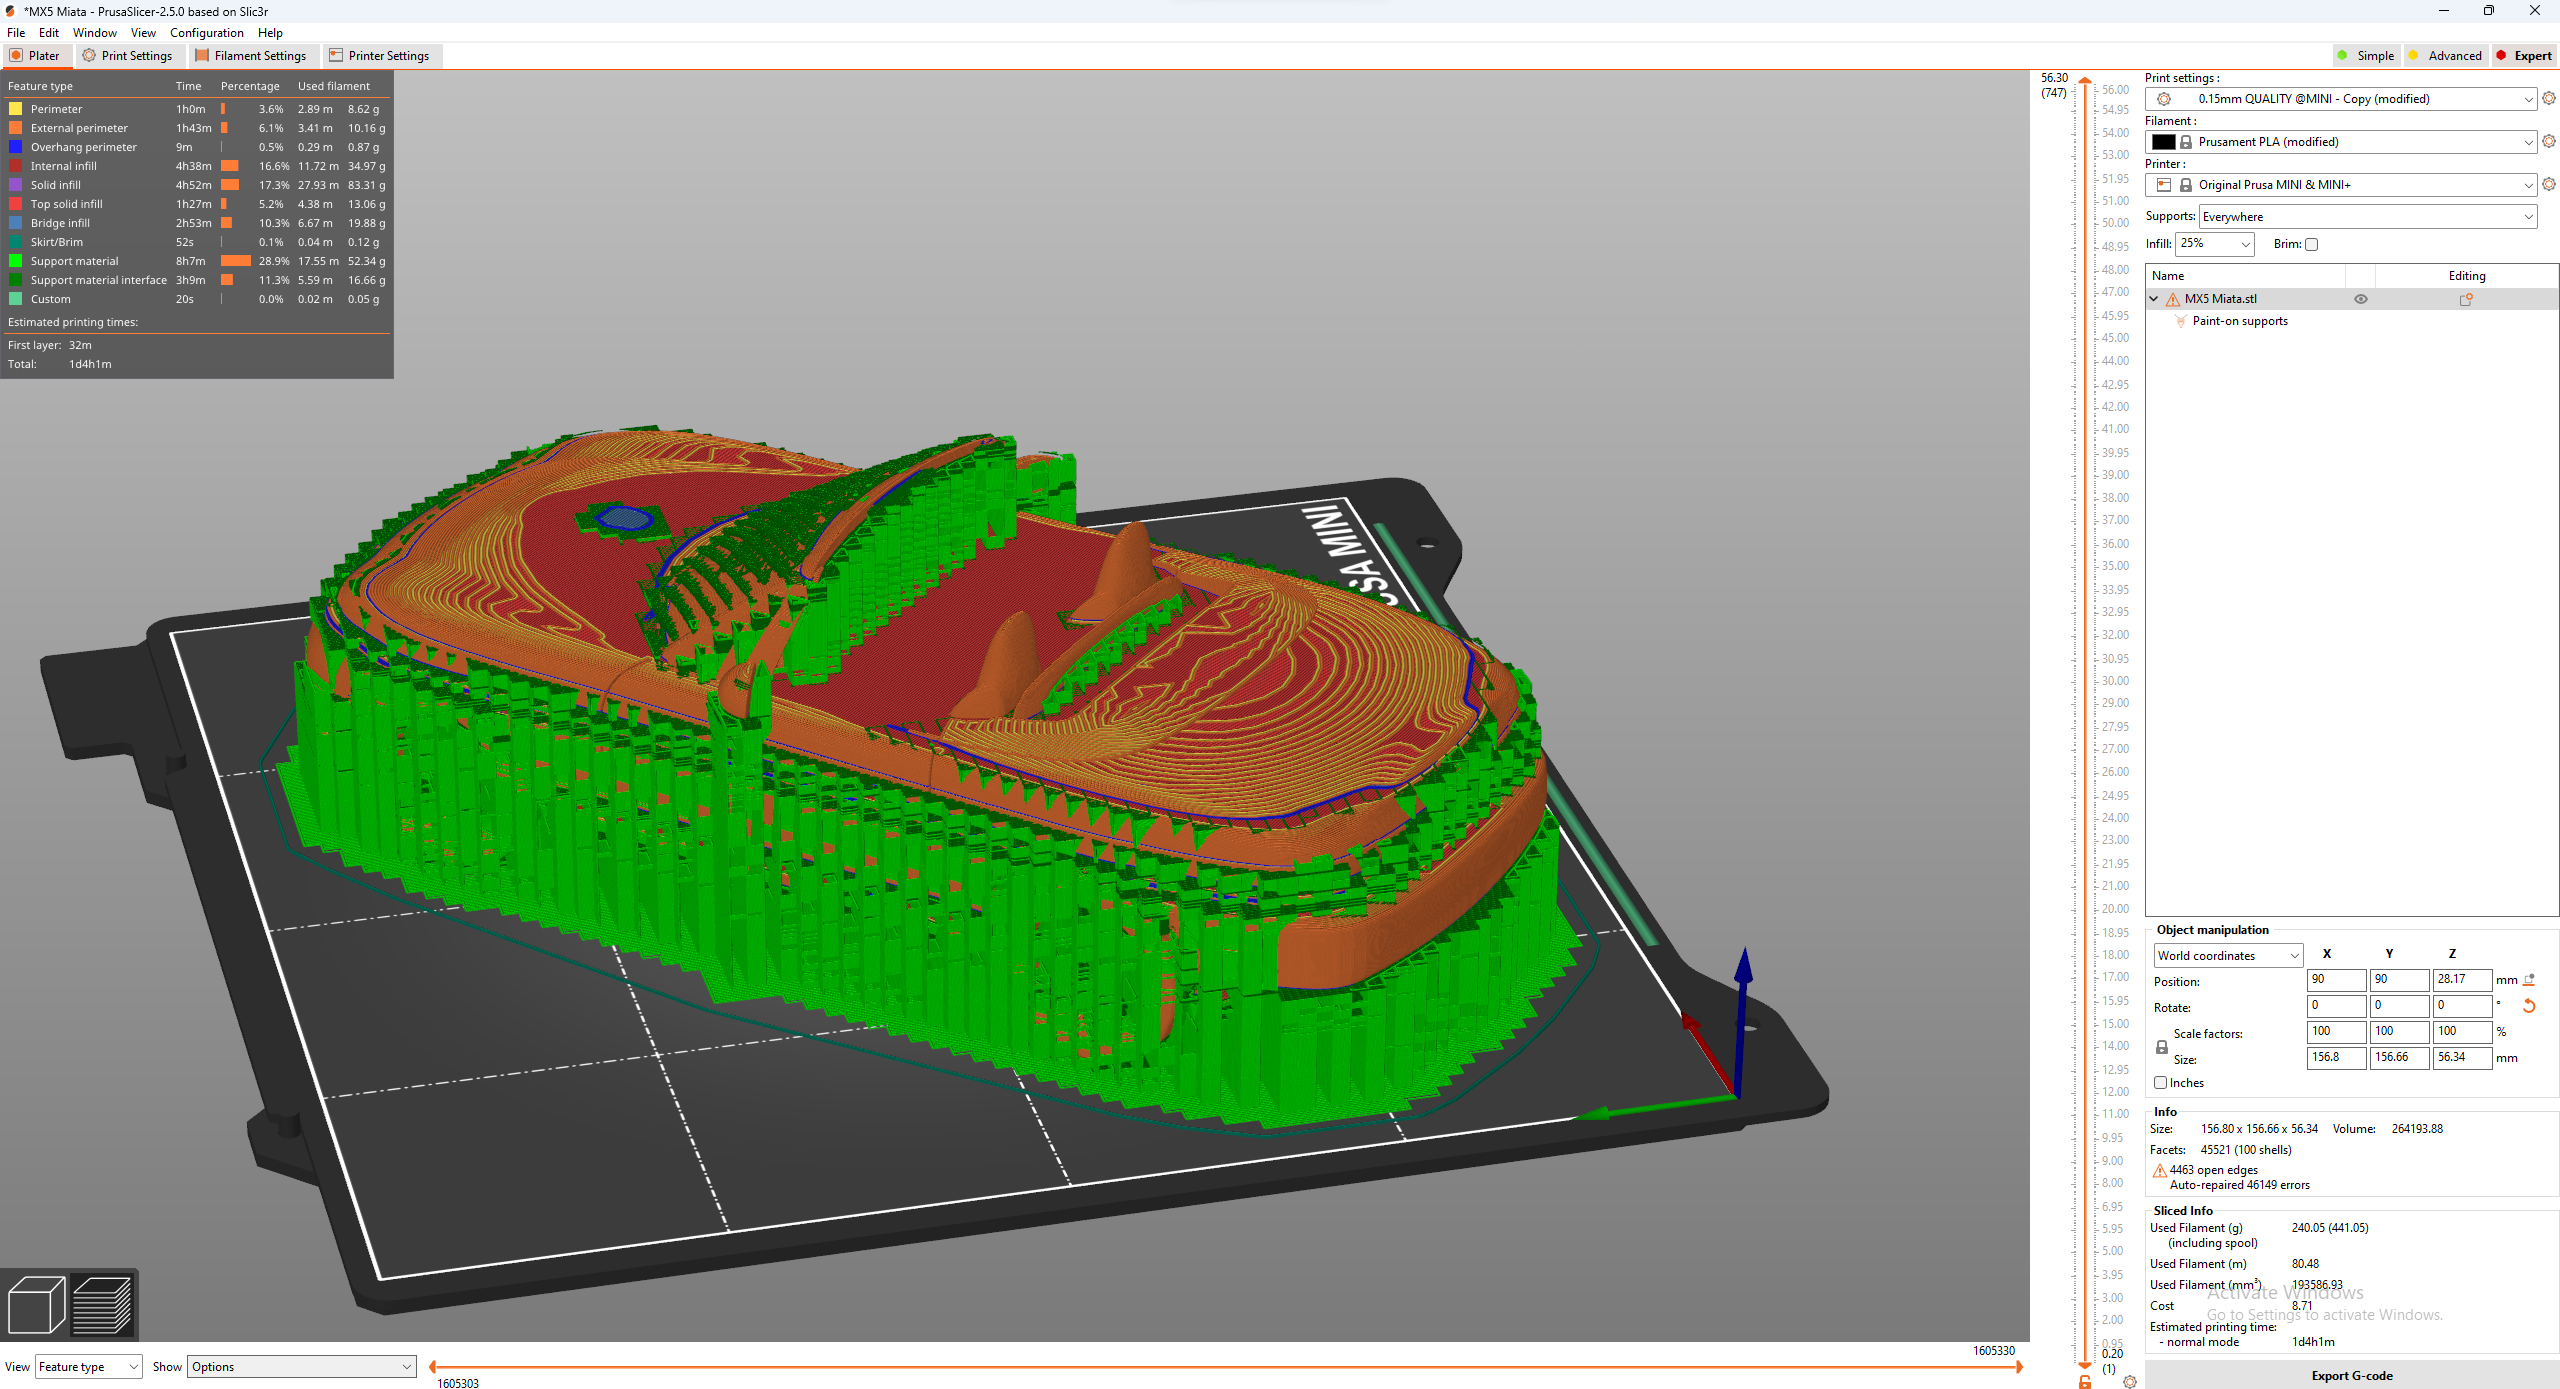The image size is (2560, 1389).
Task: Hide MX5 Miata.stl with eye icon
Action: 2360,299
